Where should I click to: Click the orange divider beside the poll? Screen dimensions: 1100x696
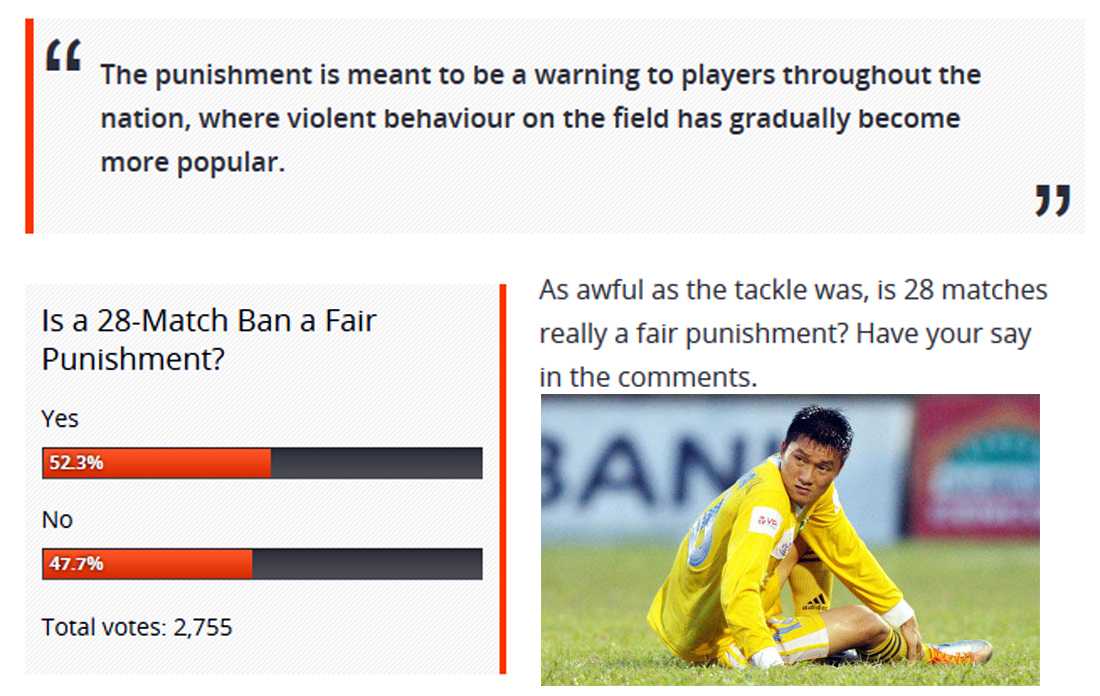502,478
